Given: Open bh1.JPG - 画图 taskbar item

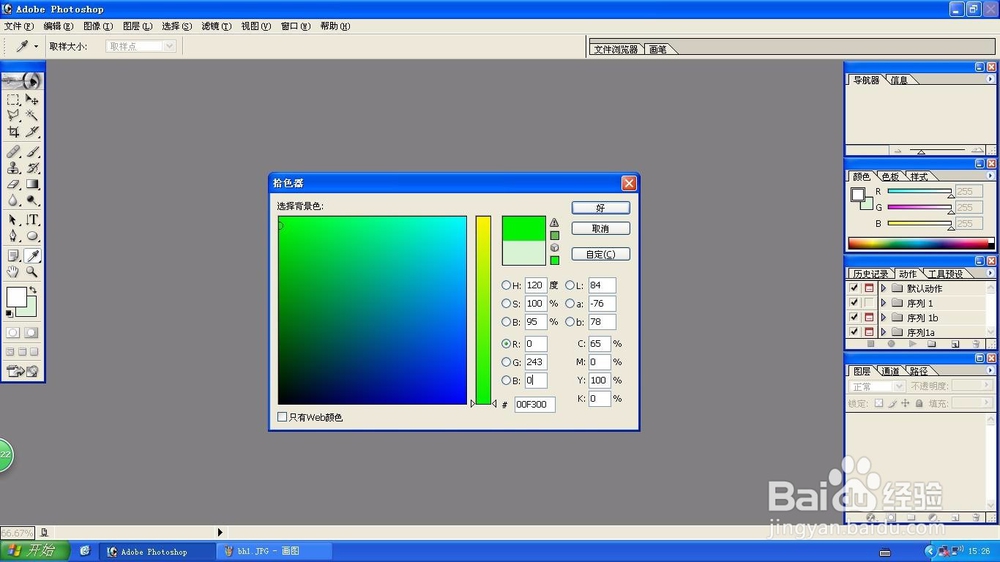Looking at the screenshot, I should pos(274,551).
